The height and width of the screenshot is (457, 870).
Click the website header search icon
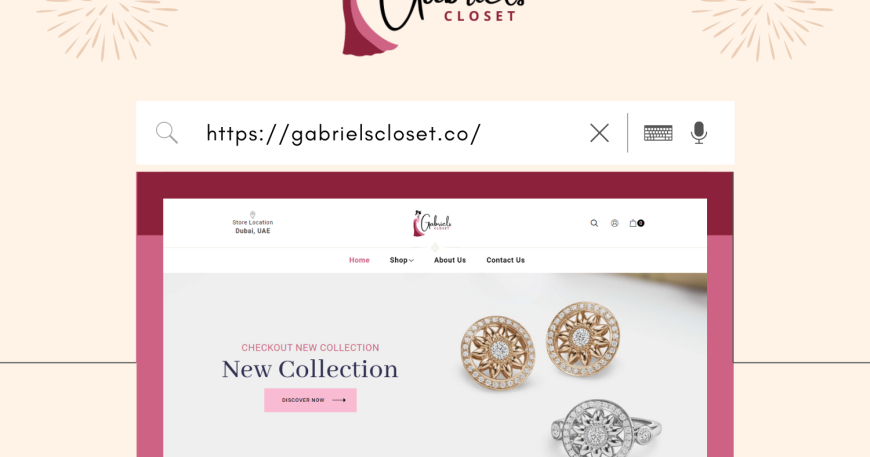pos(594,223)
